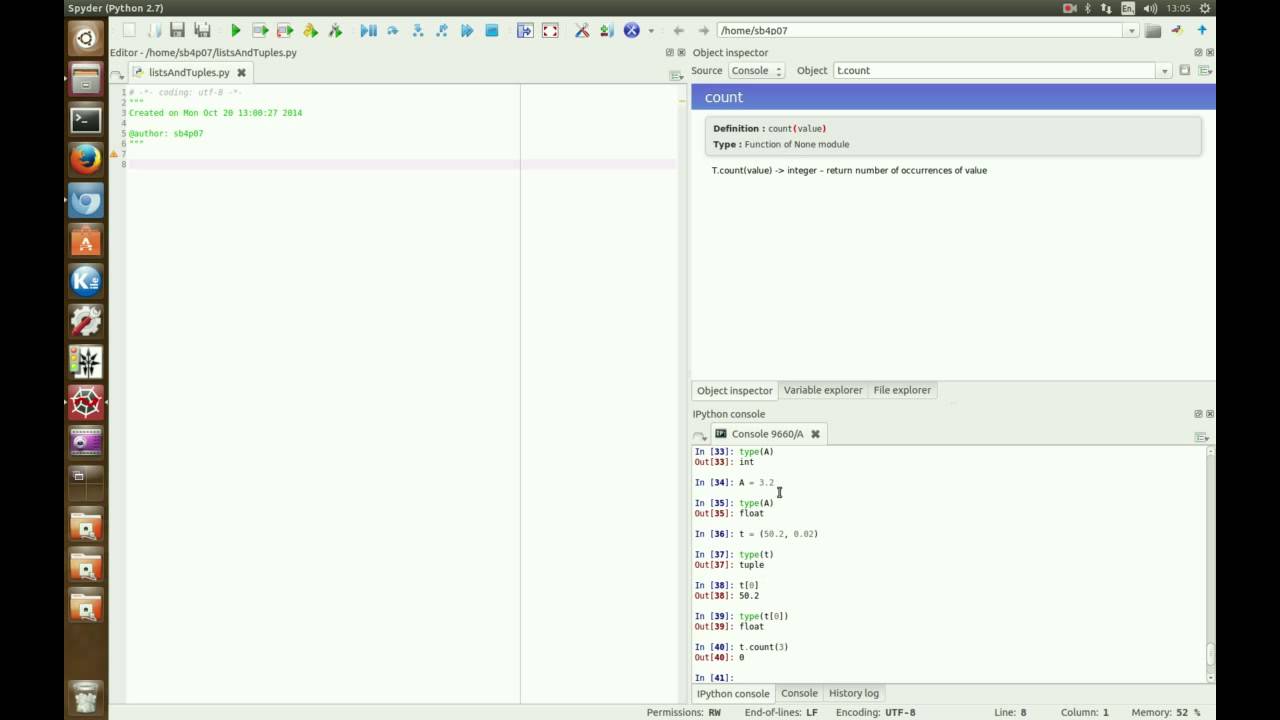1280x720 pixels.
Task: Open the Source Console combo box
Action: pyautogui.click(x=756, y=71)
